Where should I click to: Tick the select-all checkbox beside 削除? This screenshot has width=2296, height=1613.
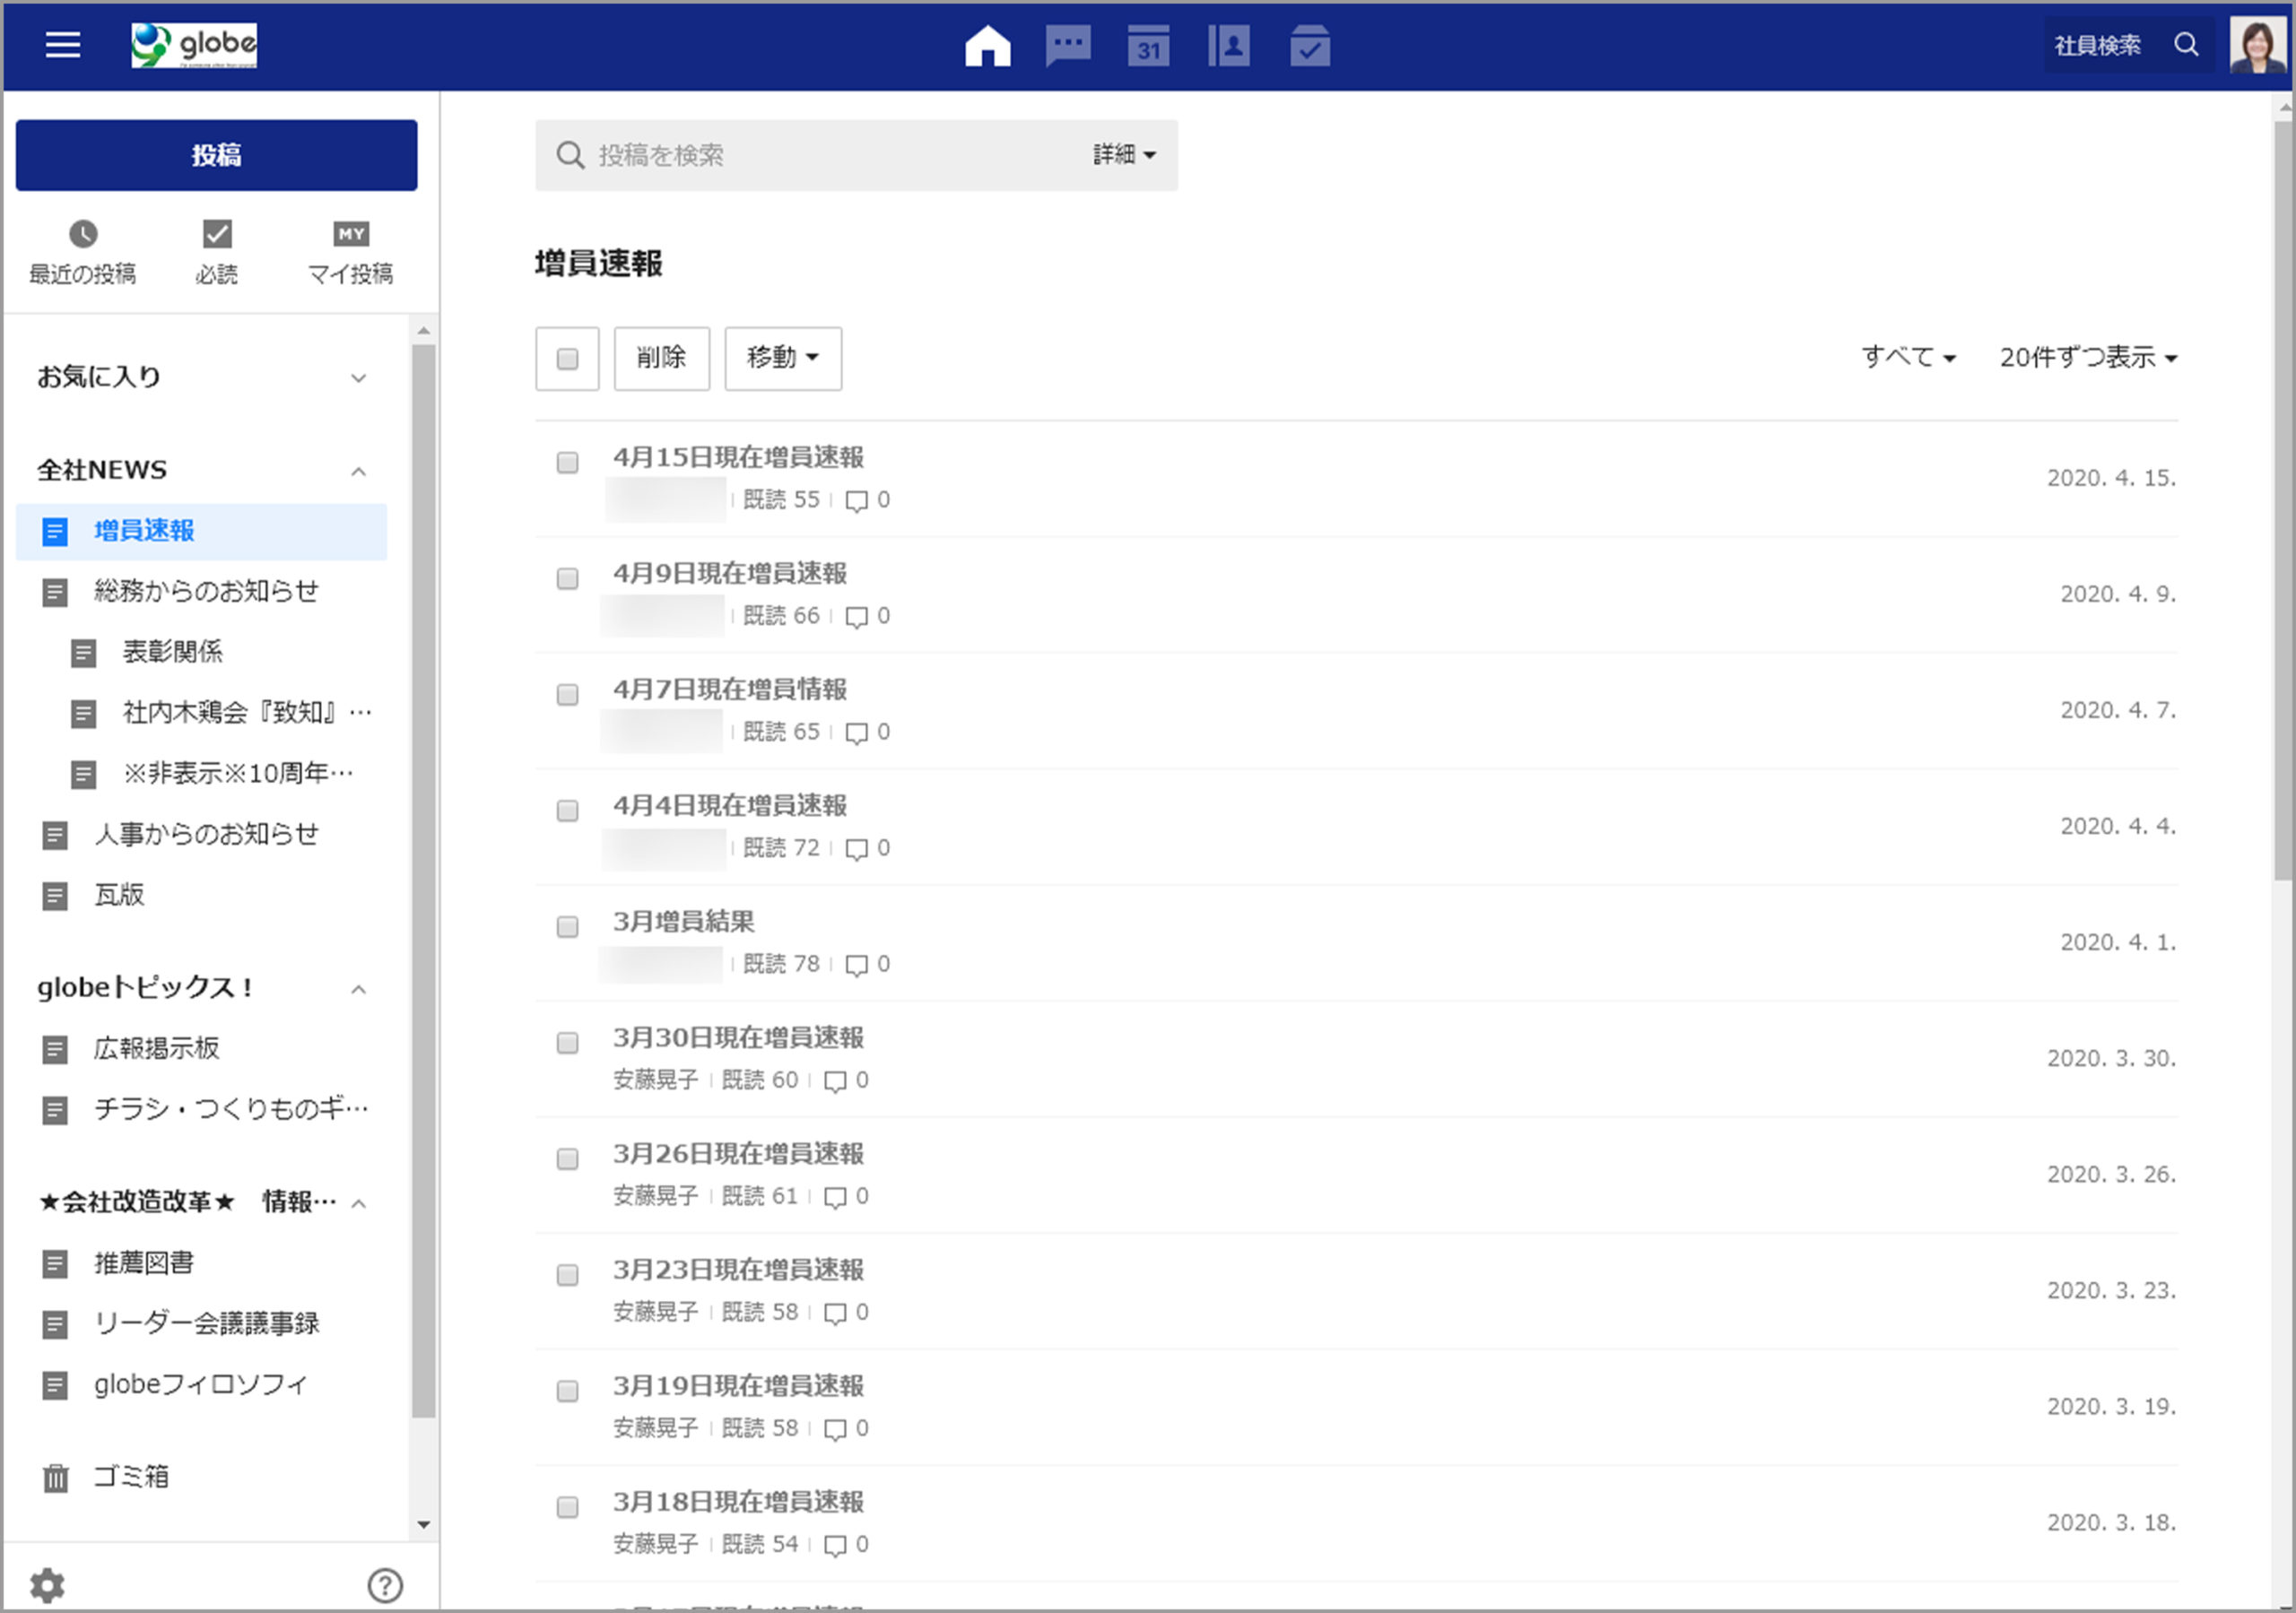tap(567, 358)
